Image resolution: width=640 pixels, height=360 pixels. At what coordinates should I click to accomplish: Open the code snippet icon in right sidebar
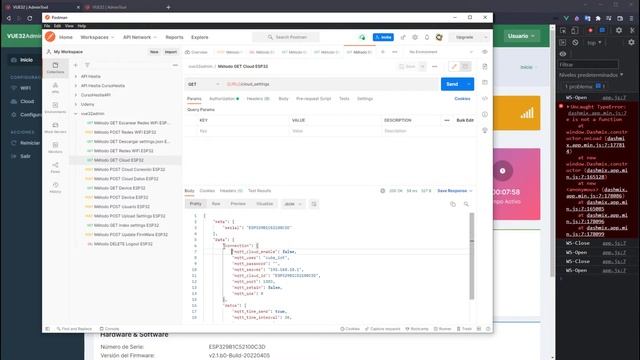485,98
